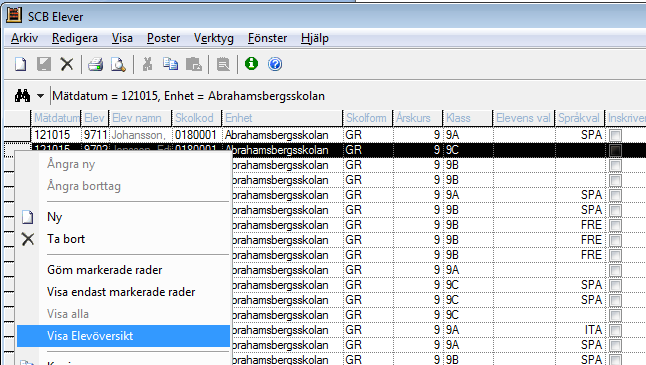Click the Klass column header
646x365 pixels.
[468, 118]
